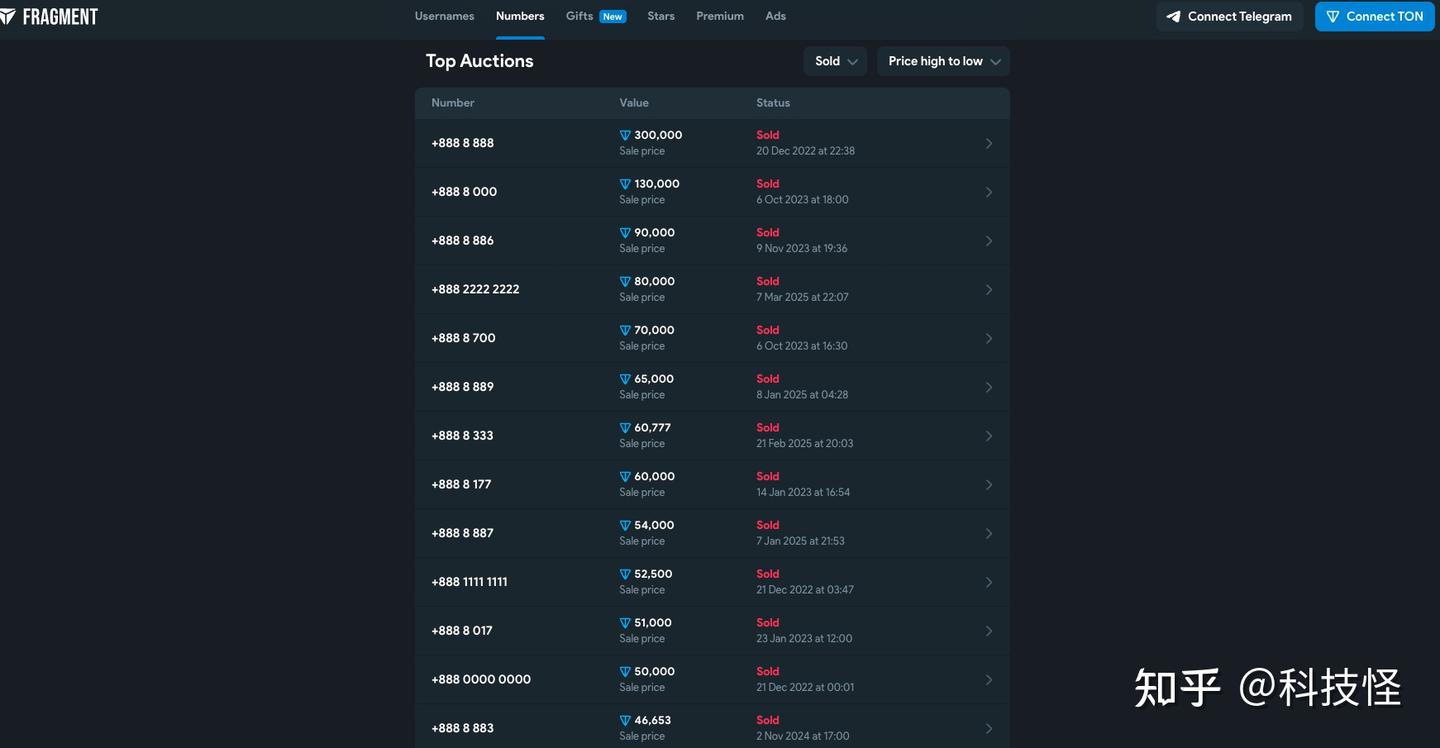
Task: Click the Telegram paper-plane icon
Action: [1174, 17]
